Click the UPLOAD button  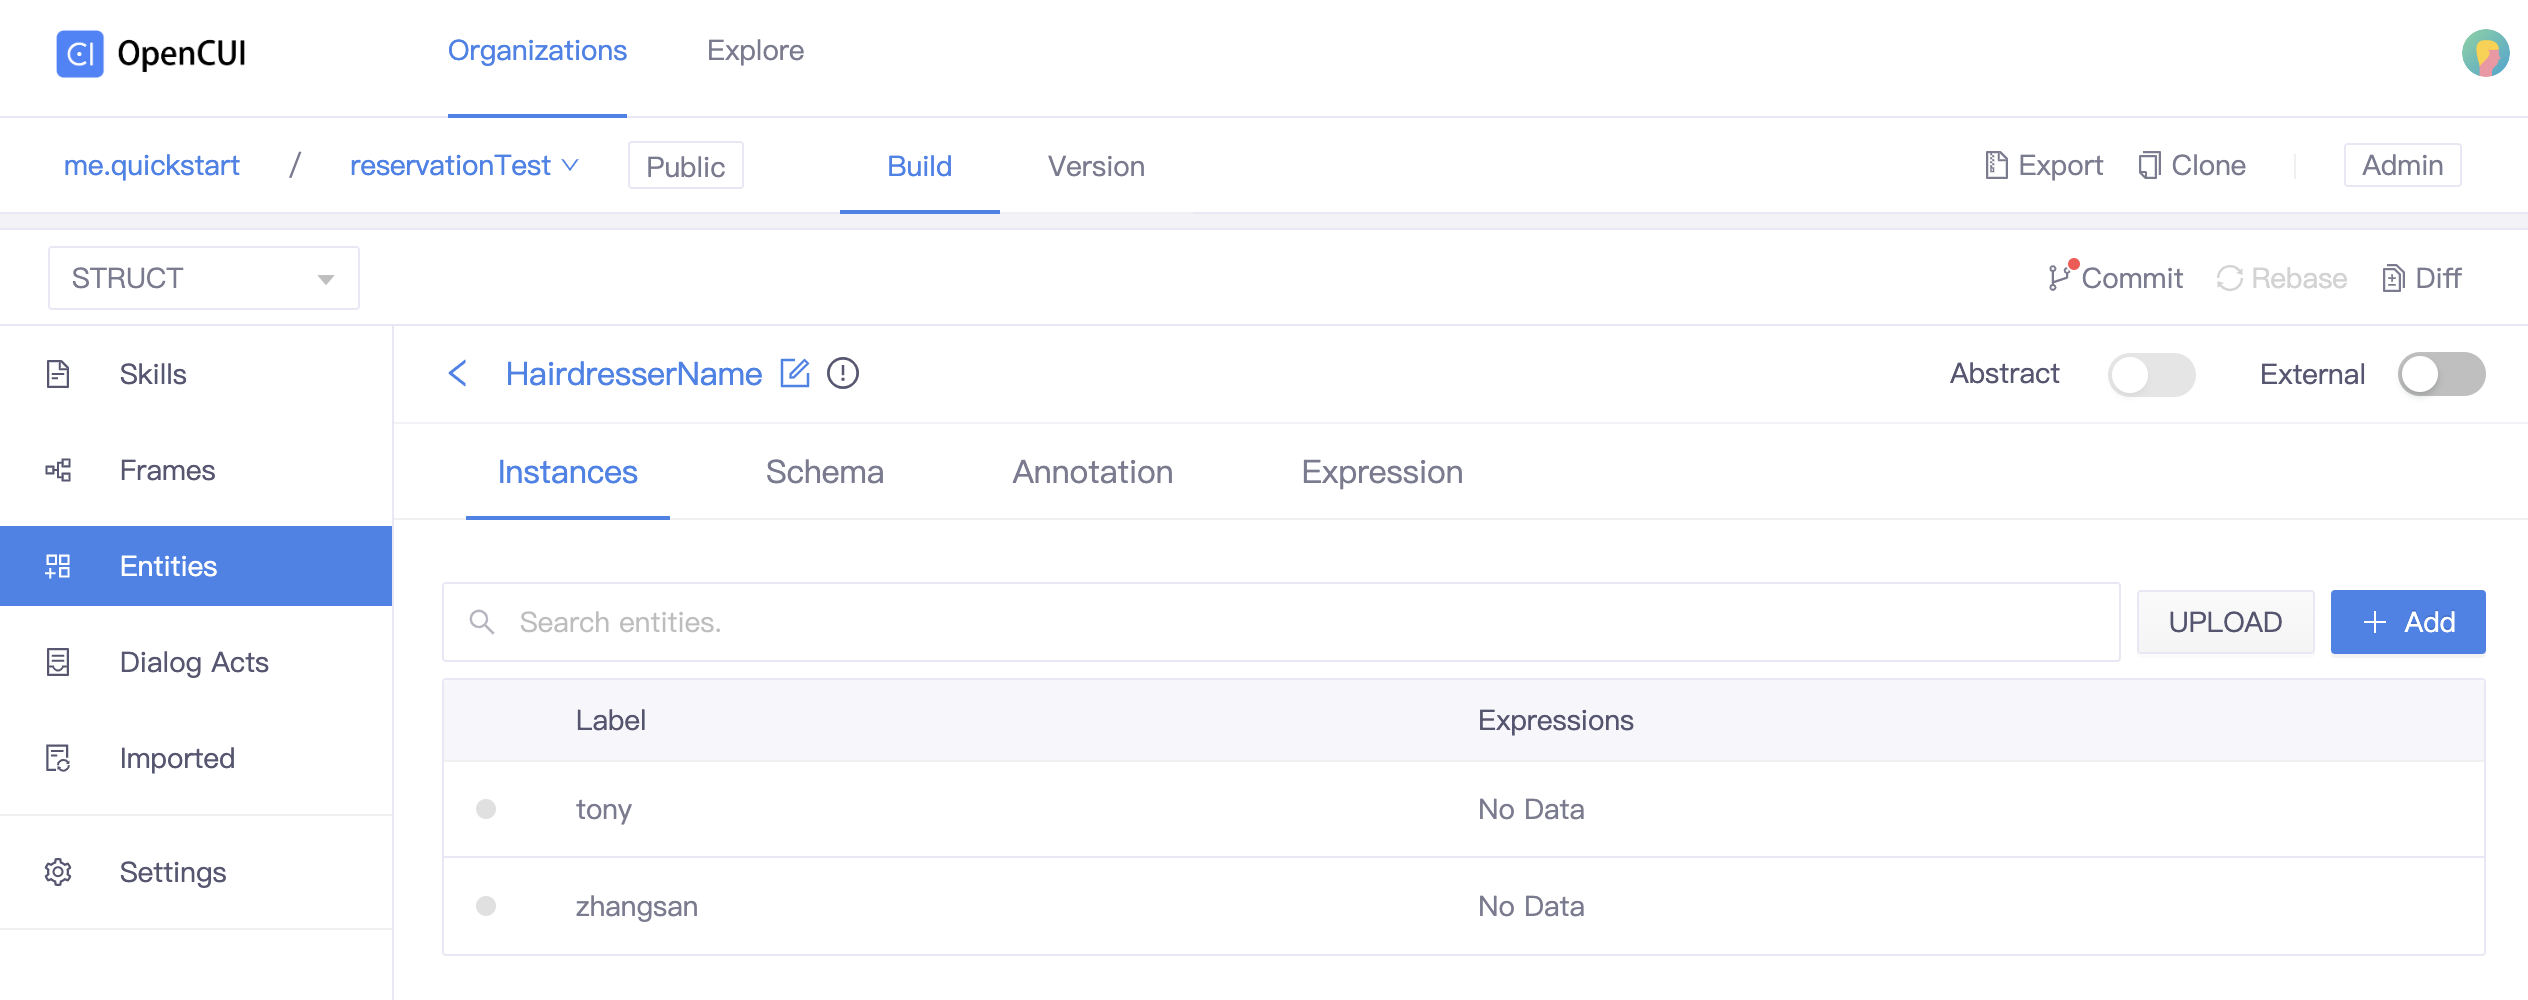pos(2225,622)
